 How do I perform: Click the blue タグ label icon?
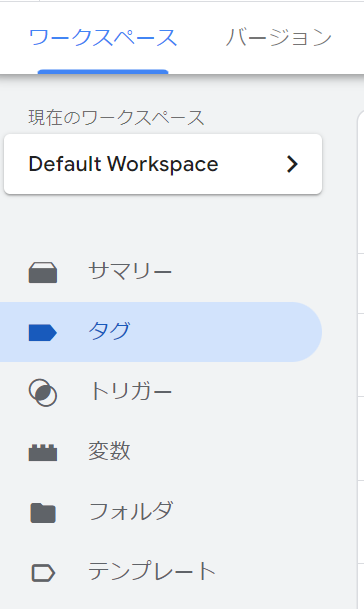tap(43, 332)
